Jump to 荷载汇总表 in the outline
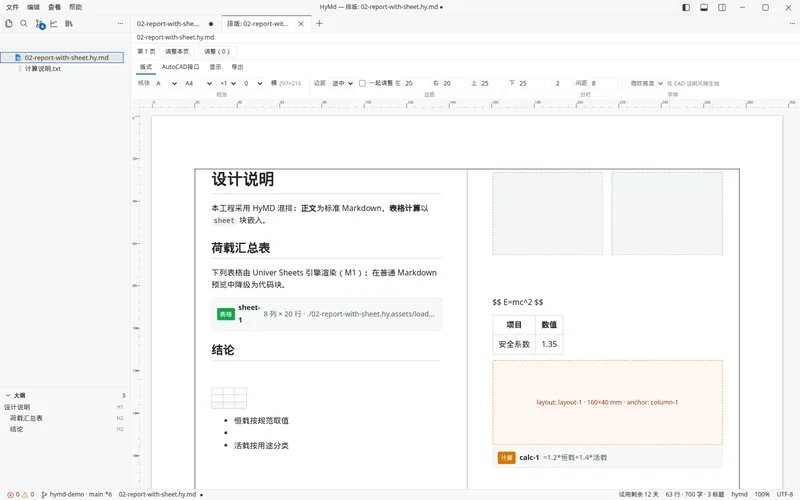800x500 pixels. (x=27, y=418)
